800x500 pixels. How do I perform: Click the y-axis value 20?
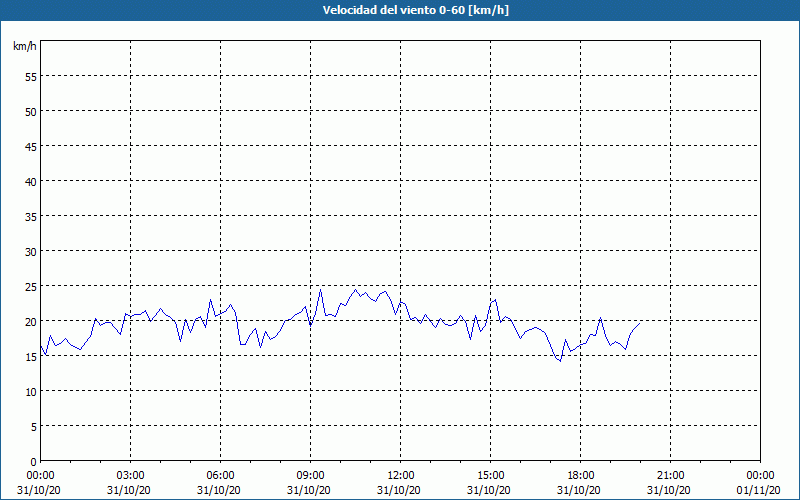click(31, 321)
